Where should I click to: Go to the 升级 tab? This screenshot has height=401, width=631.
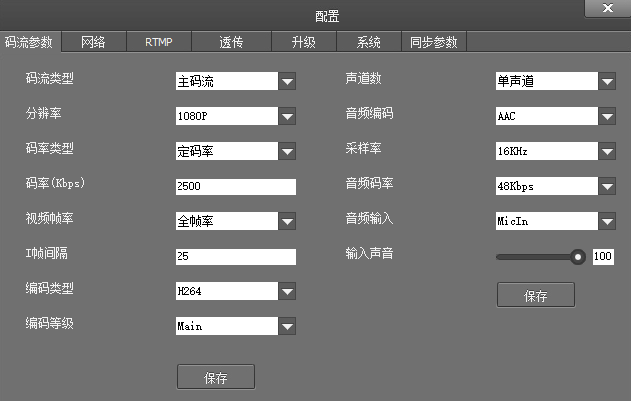(301, 42)
